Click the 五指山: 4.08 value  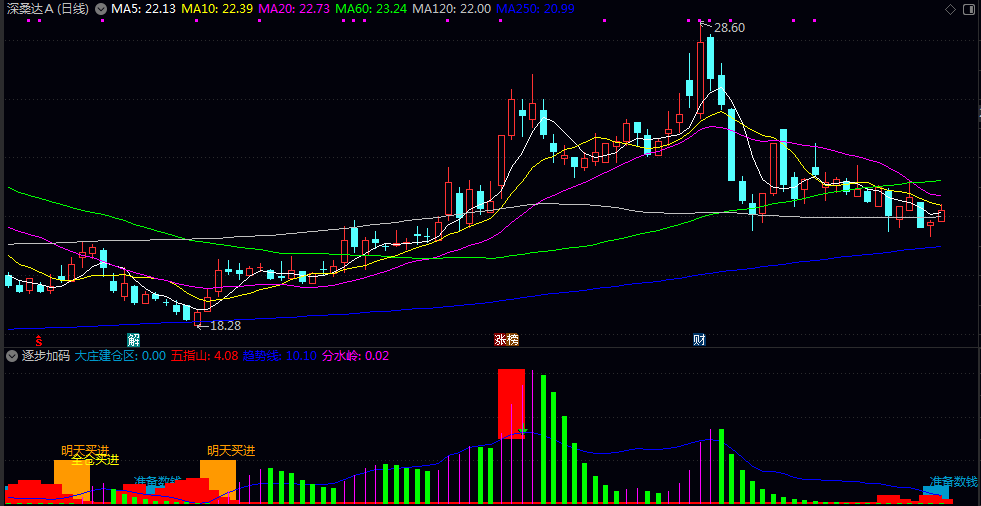click(205, 356)
